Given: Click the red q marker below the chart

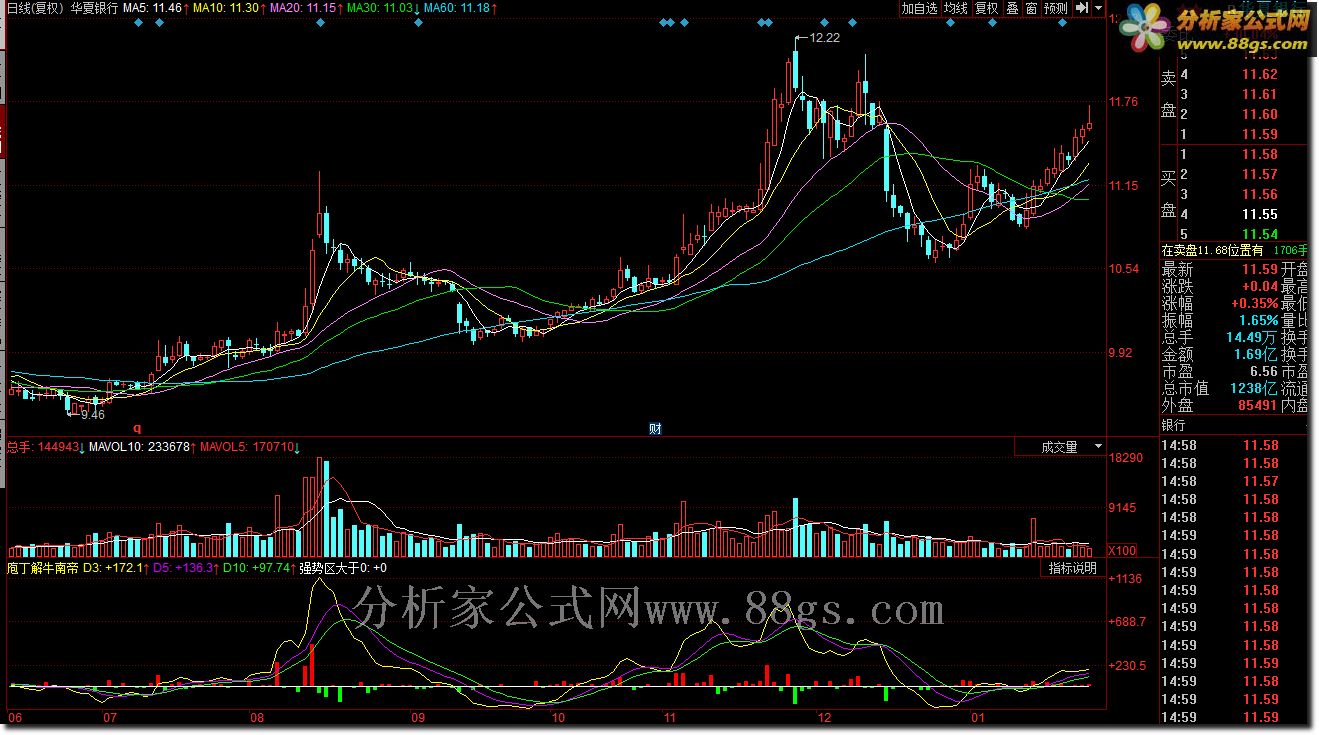Looking at the screenshot, I should (137, 428).
